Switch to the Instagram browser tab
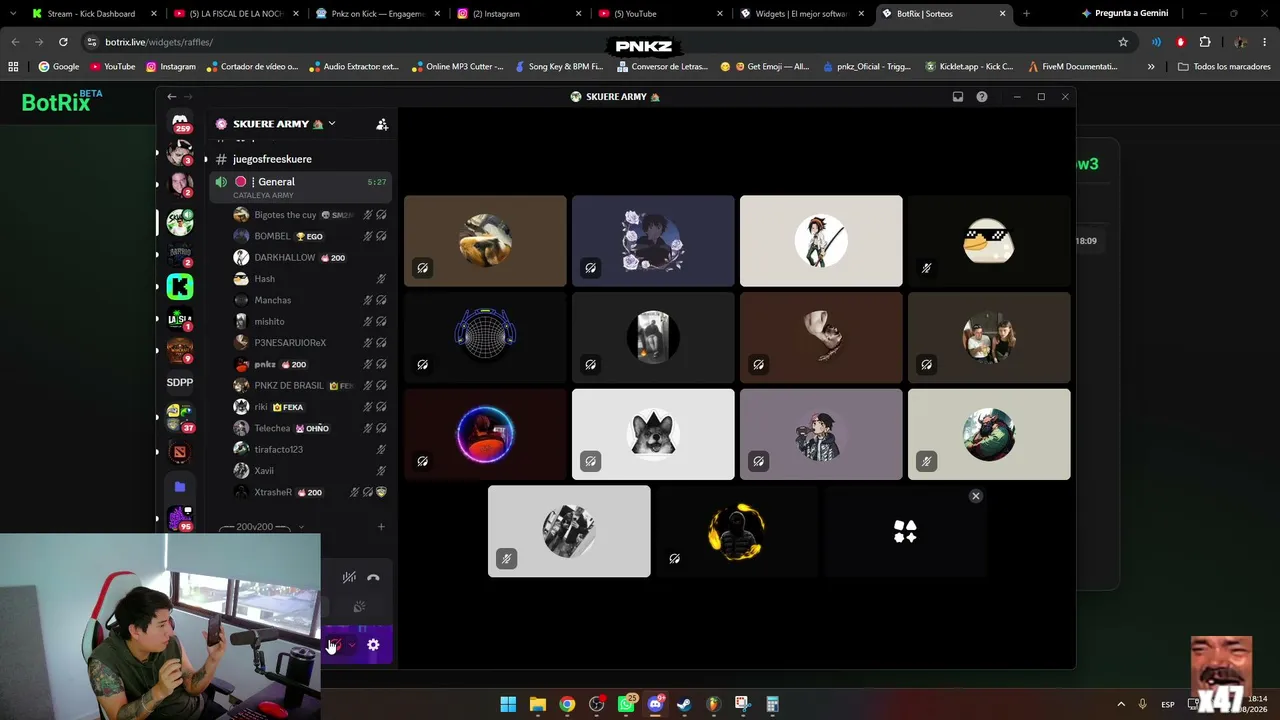The width and height of the screenshot is (1280, 720). click(x=521, y=14)
